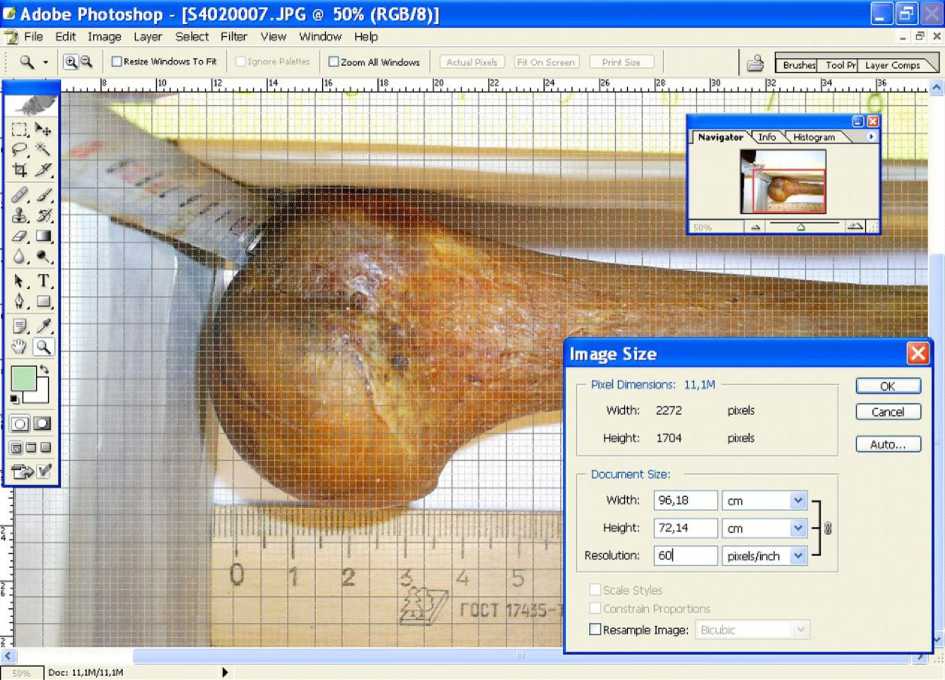This screenshot has width=945, height=680.
Task: Click the Actual Pixels button
Action: (x=471, y=62)
